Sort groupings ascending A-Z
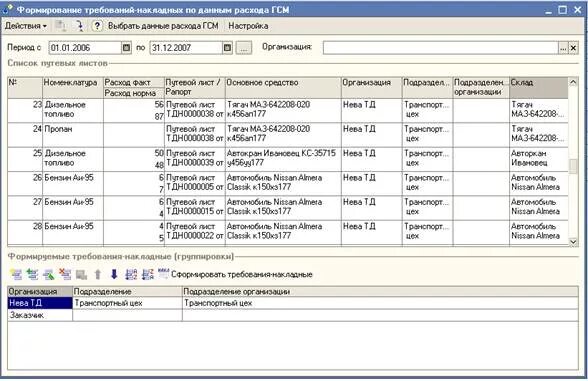The height and width of the screenshot is (381, 588). pos(131,274)
